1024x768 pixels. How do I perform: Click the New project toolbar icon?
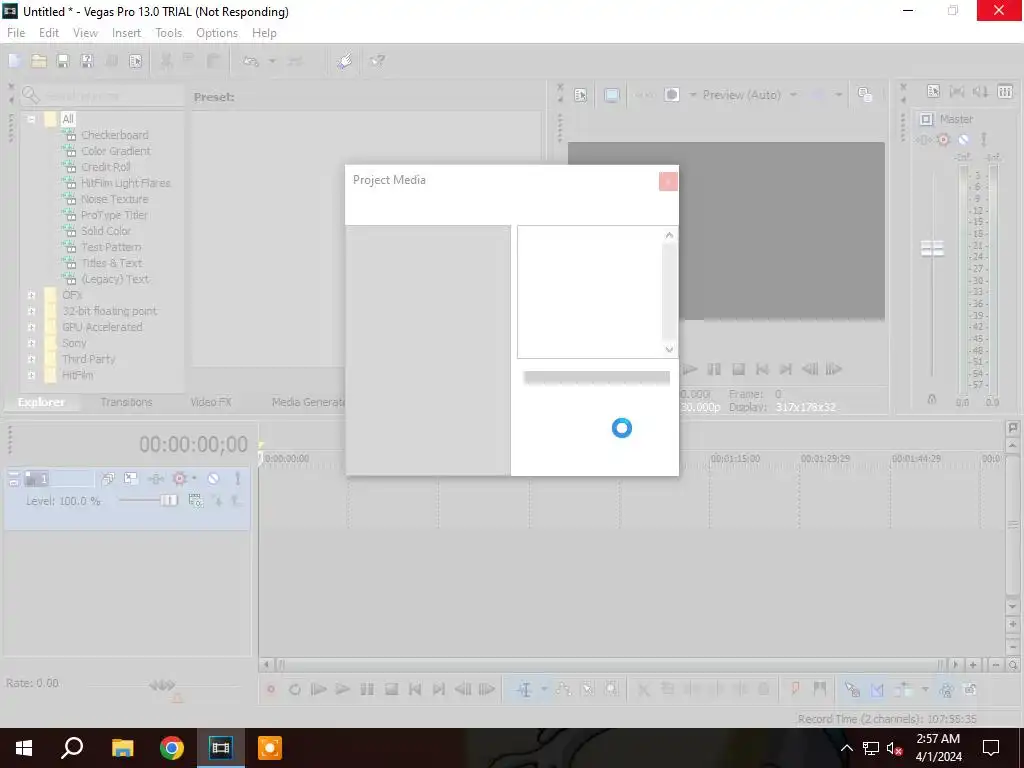point(14,61)
